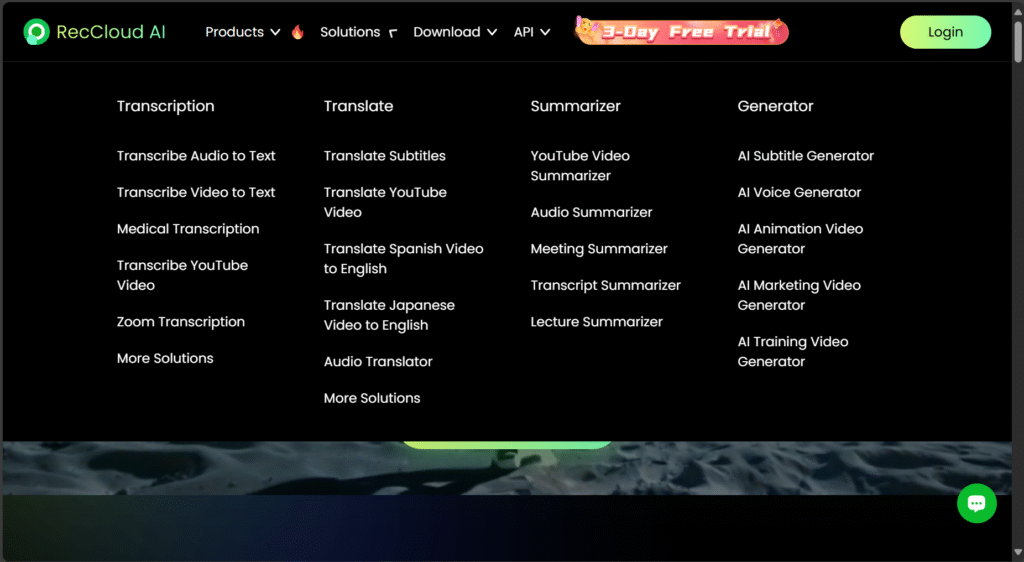The image size is (1024, 562).
Task: Choose AI Voice Generator
Action: point(799,192)
